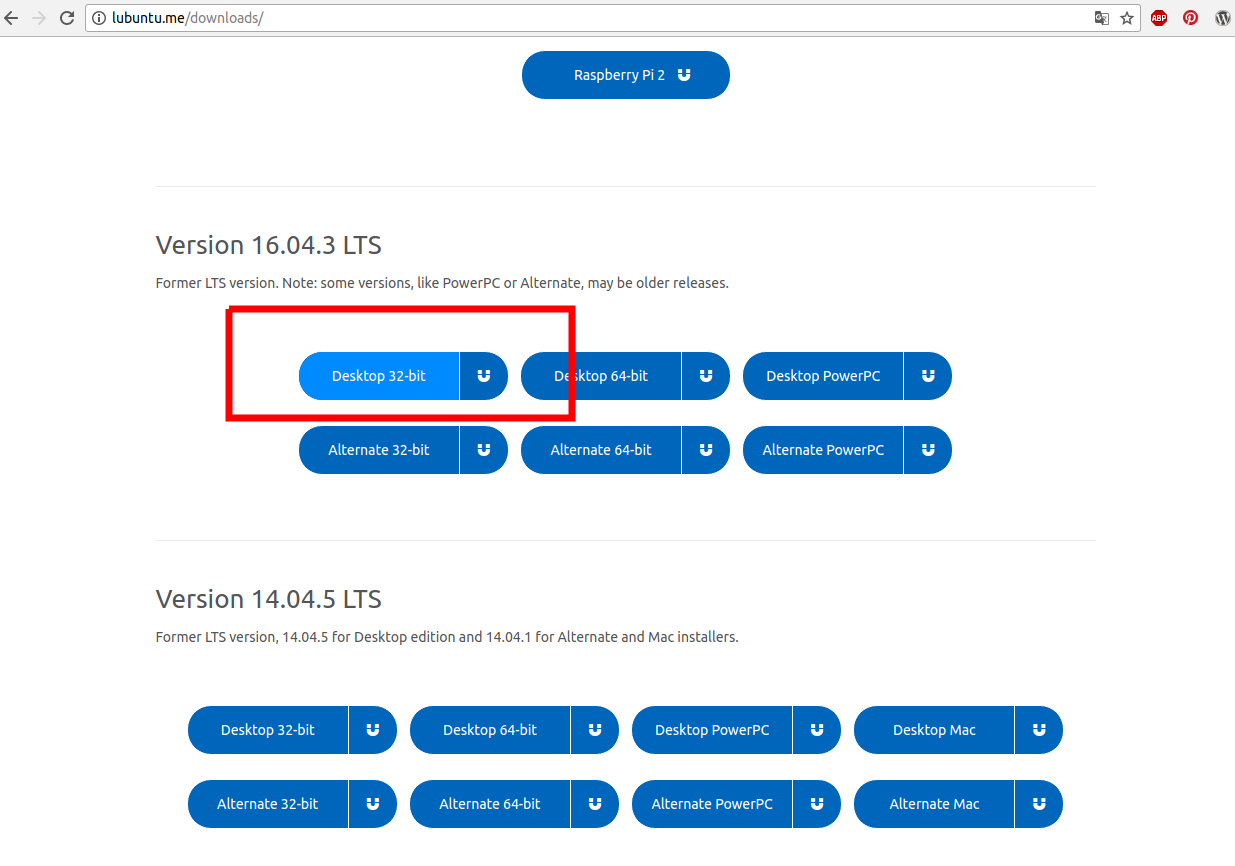The width and height of the screenshot is (1235, 866).
Task: Get torrent magnet for 16.04.3 Alternate 32-bit
Action: coord(484,450)
